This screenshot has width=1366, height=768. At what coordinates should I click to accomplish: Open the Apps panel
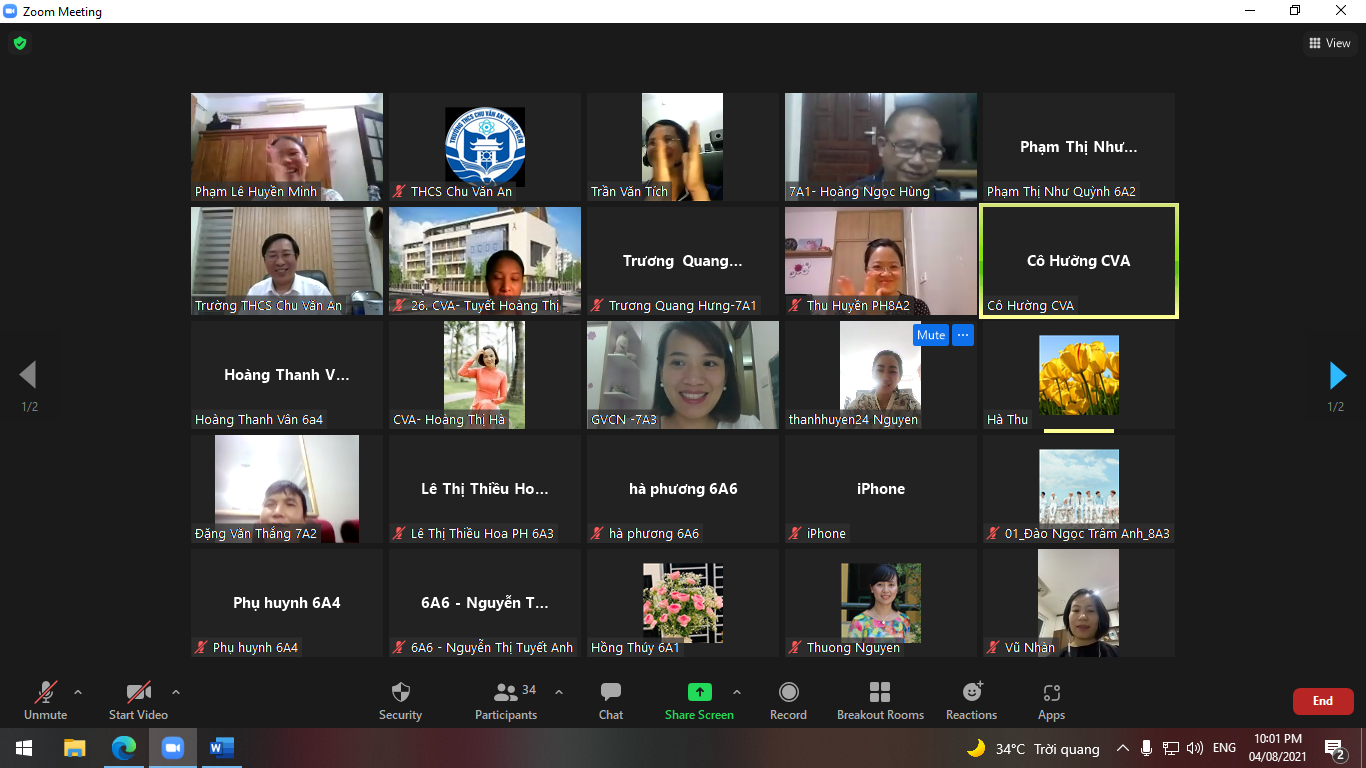pyautogui.click(x=1051, y=700)
